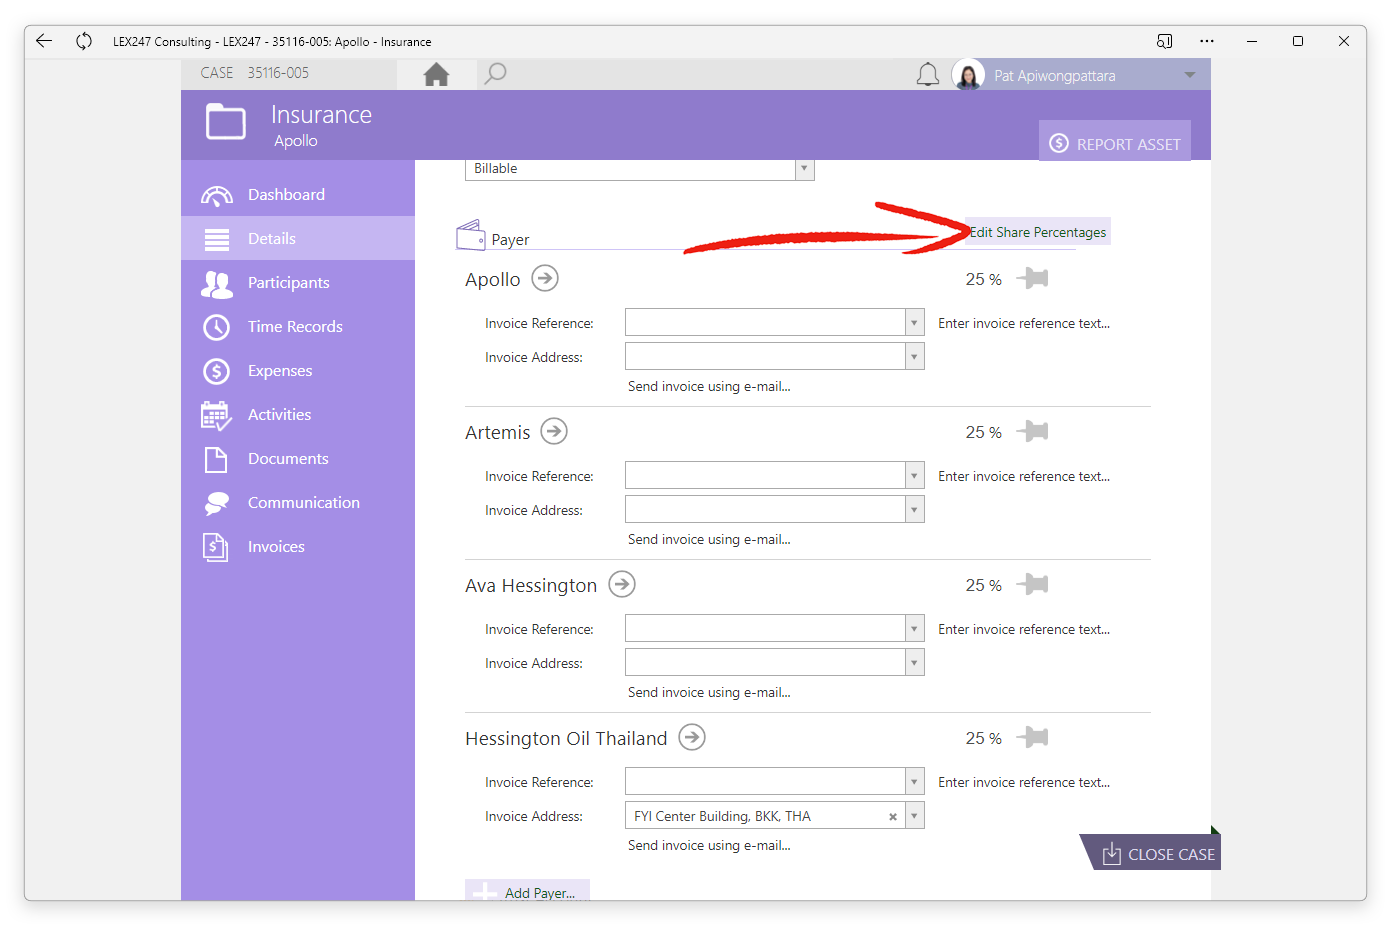Click Edit Share Percentages

1038,232
